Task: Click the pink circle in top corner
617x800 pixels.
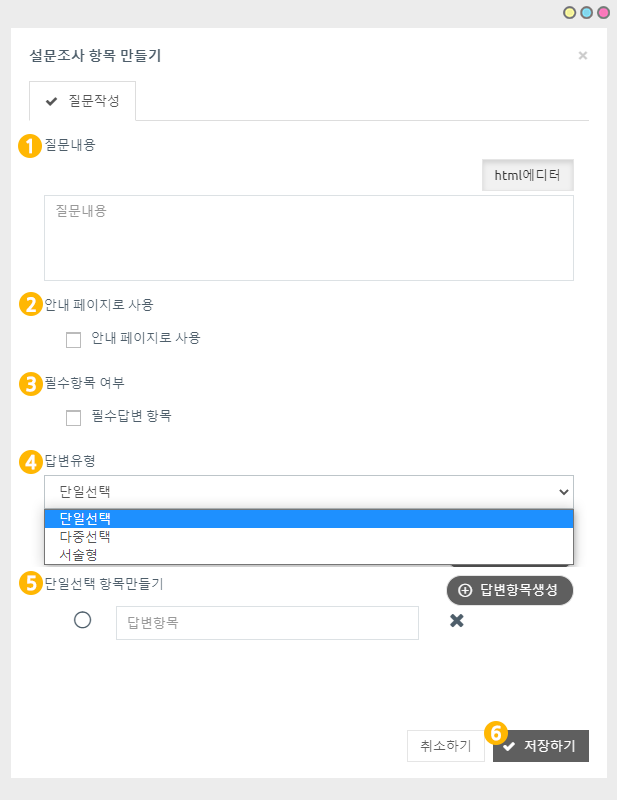Action: click(x=603, y=13)
